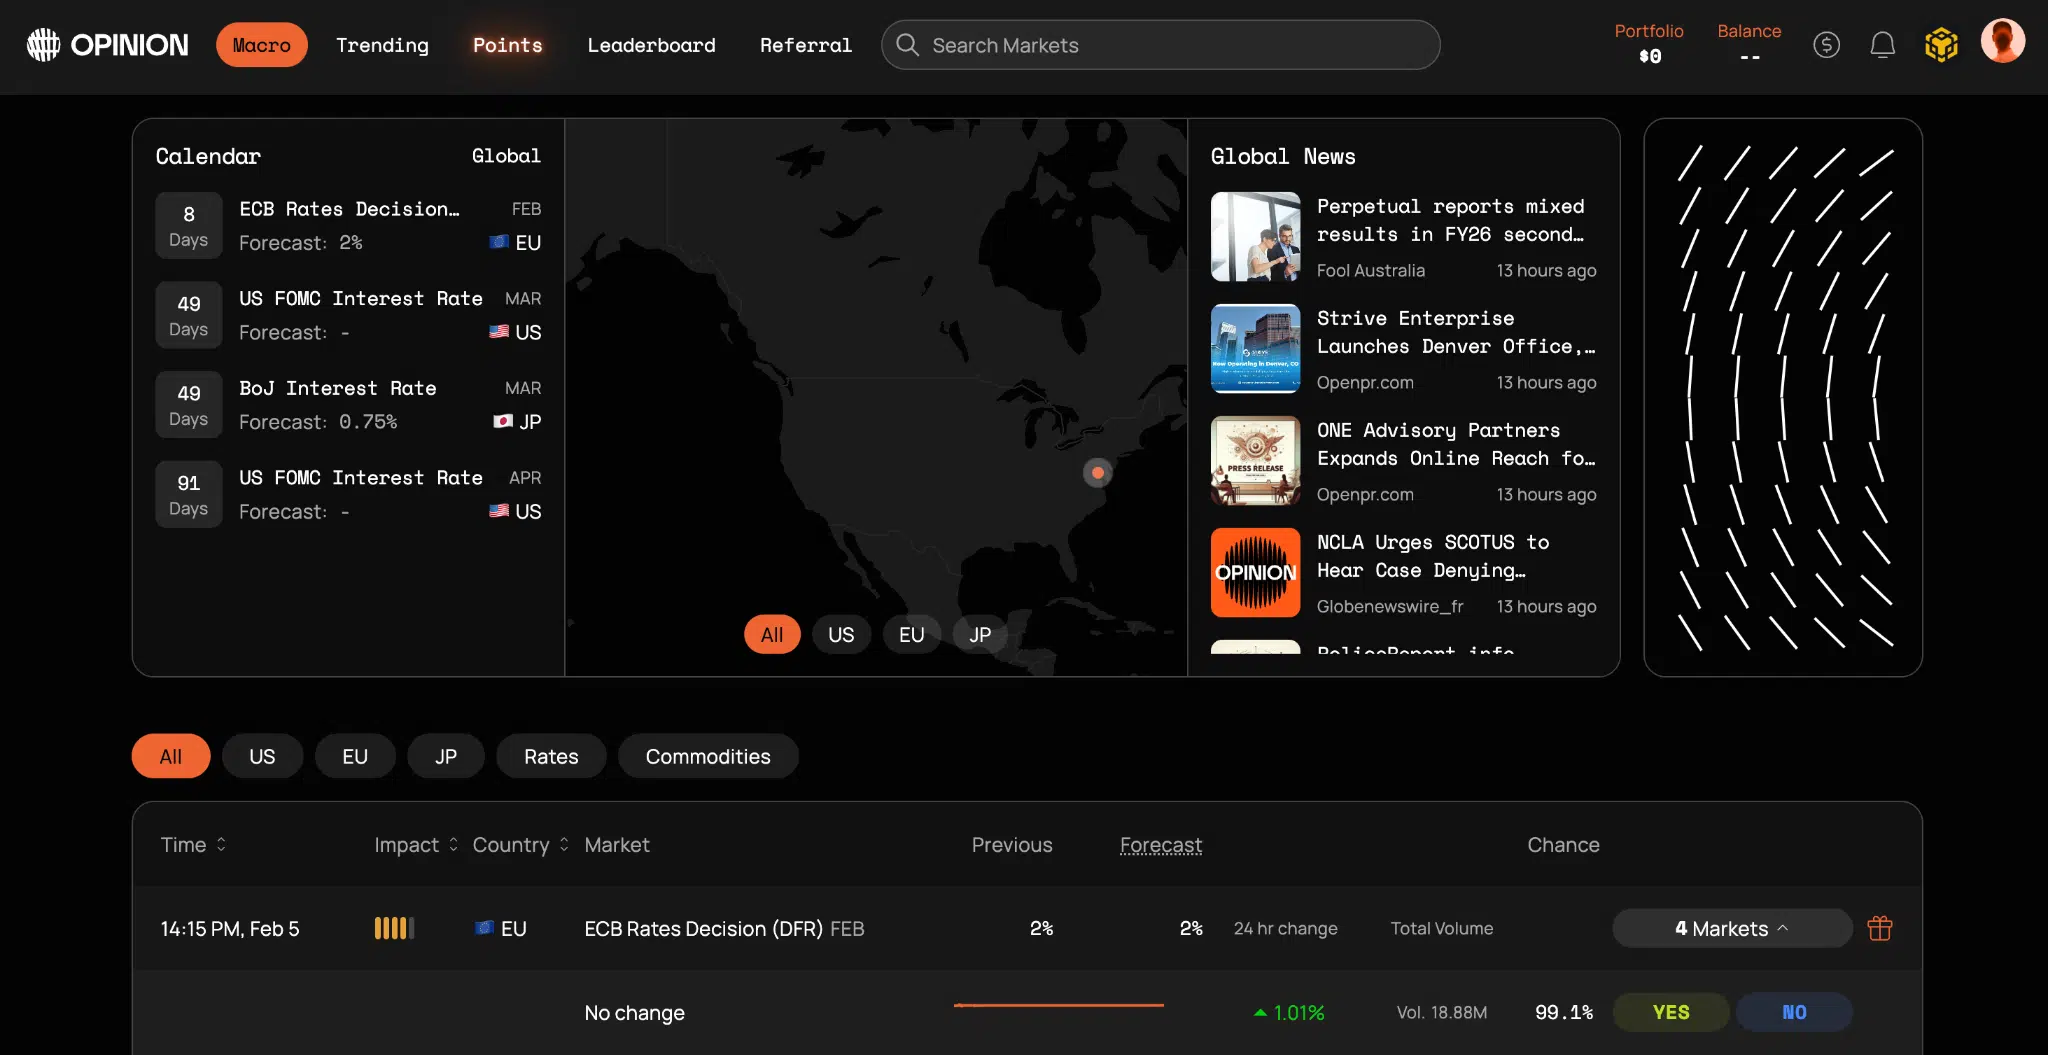Sort the table by Time
The width and height of the screenshot is (2048, 1055).
(194, 845)
